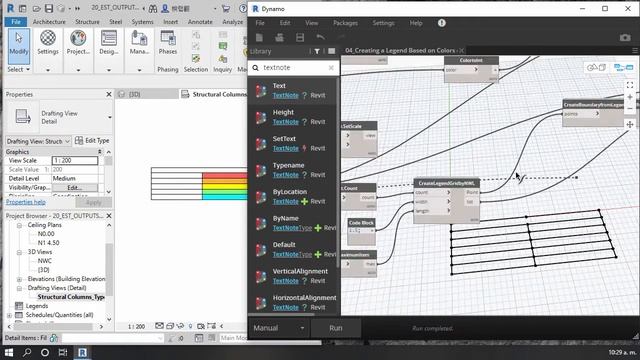Viewport: 640px width, 360px height.
Task: Click Dynamo camera export image icon
Action: click(x=625, y=38)
